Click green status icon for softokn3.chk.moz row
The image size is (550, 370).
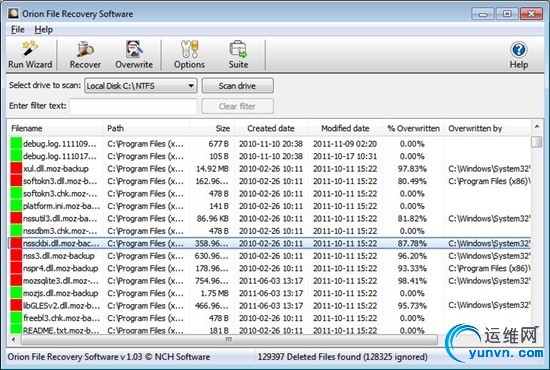tap(16, 194)
